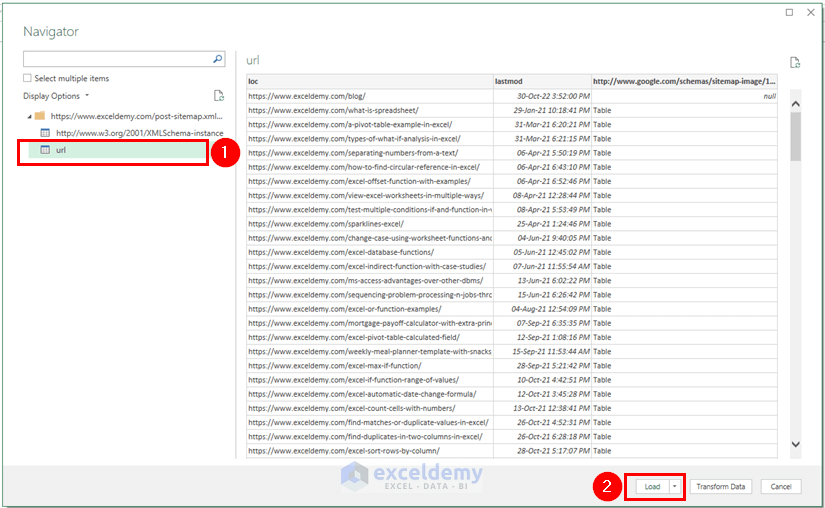This screenshot has height=508, width=825.
Task: Click the excel-indirect-function-with-case-studies cell
Action: point(369,267)
